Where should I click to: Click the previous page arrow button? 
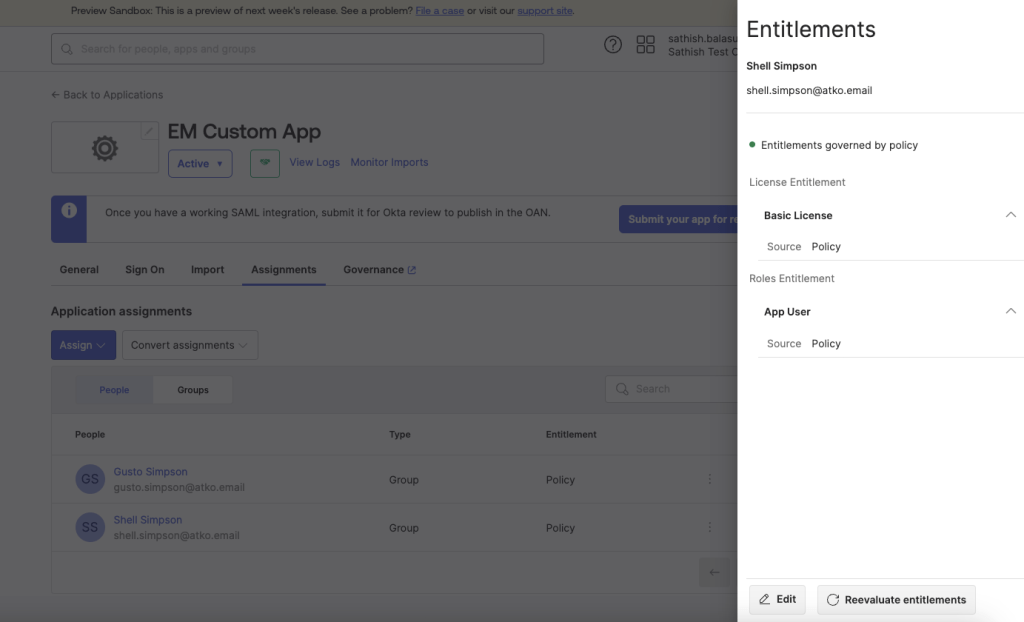click(714, 572)
